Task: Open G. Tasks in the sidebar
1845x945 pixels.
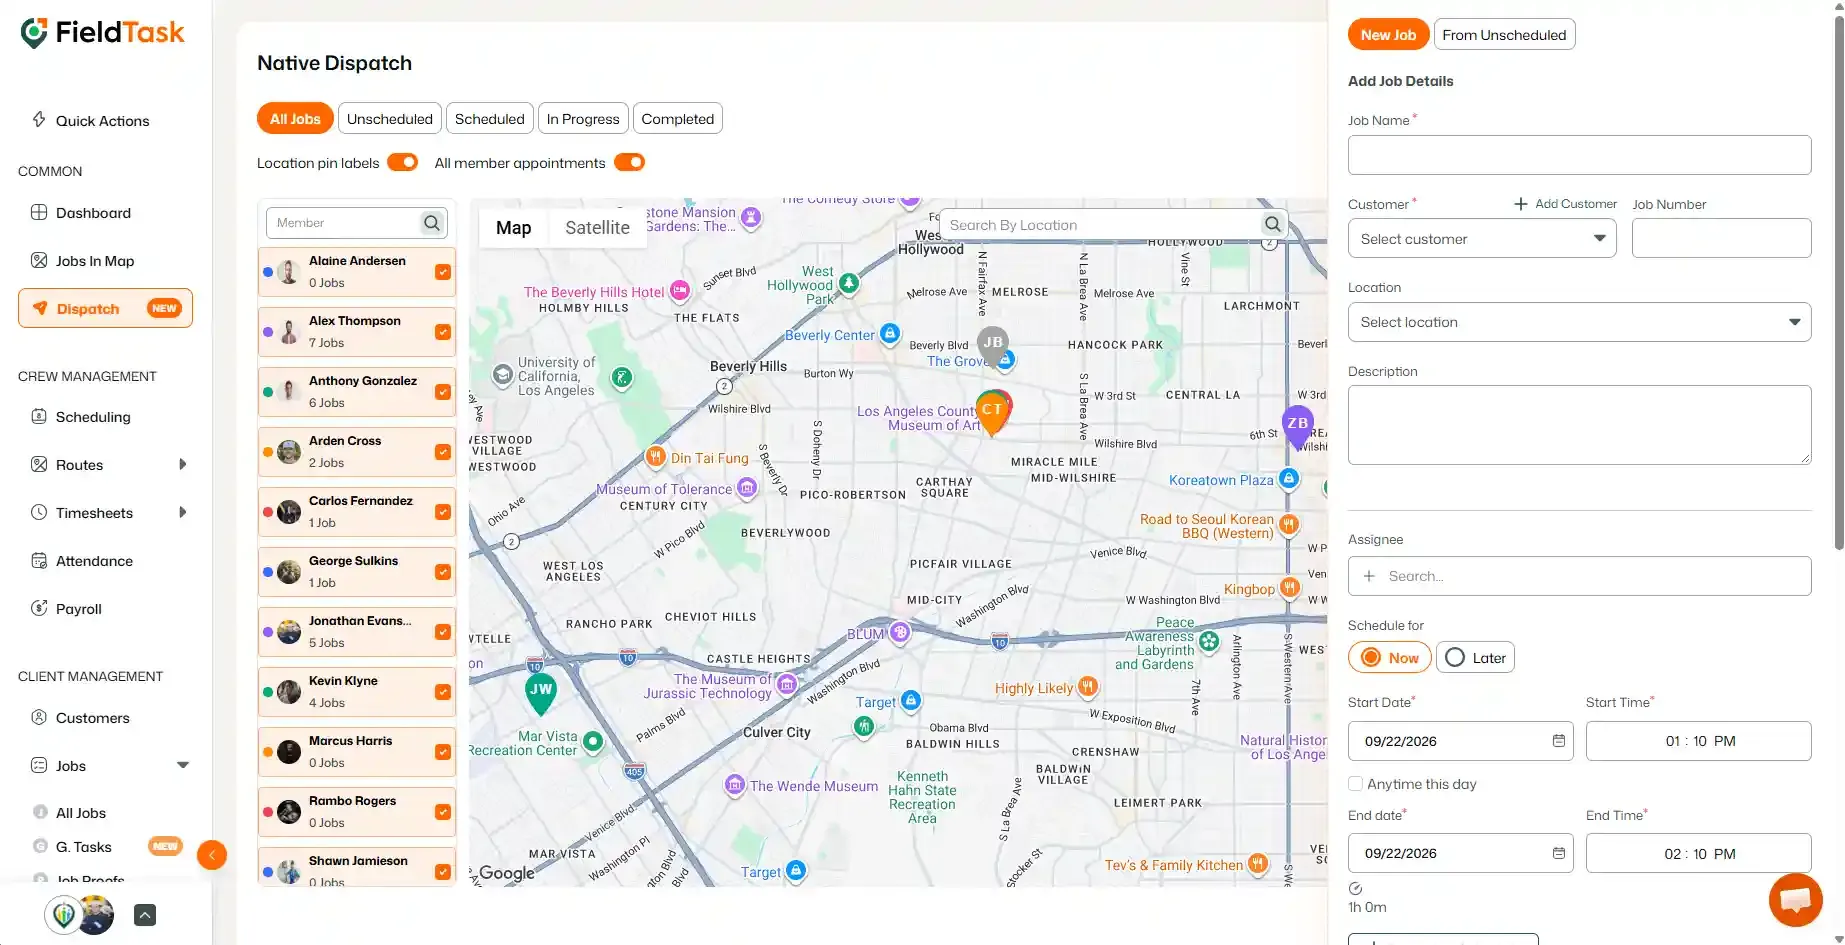Action: pos(84,847)
